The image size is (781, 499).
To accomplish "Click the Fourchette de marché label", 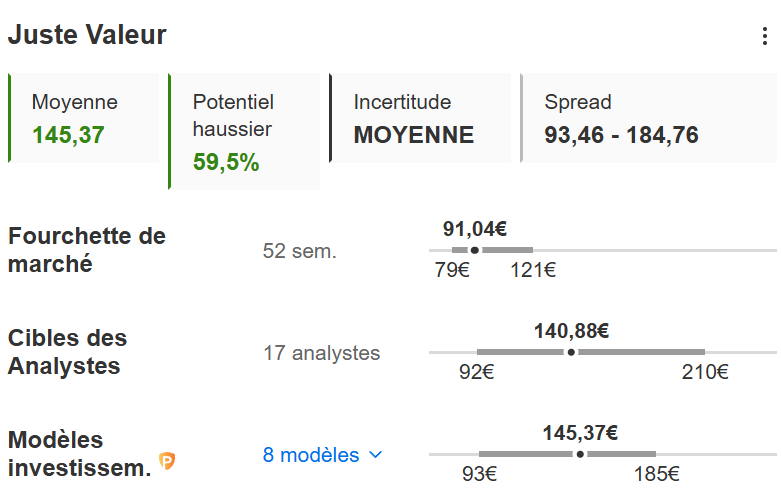I will 87,250.
